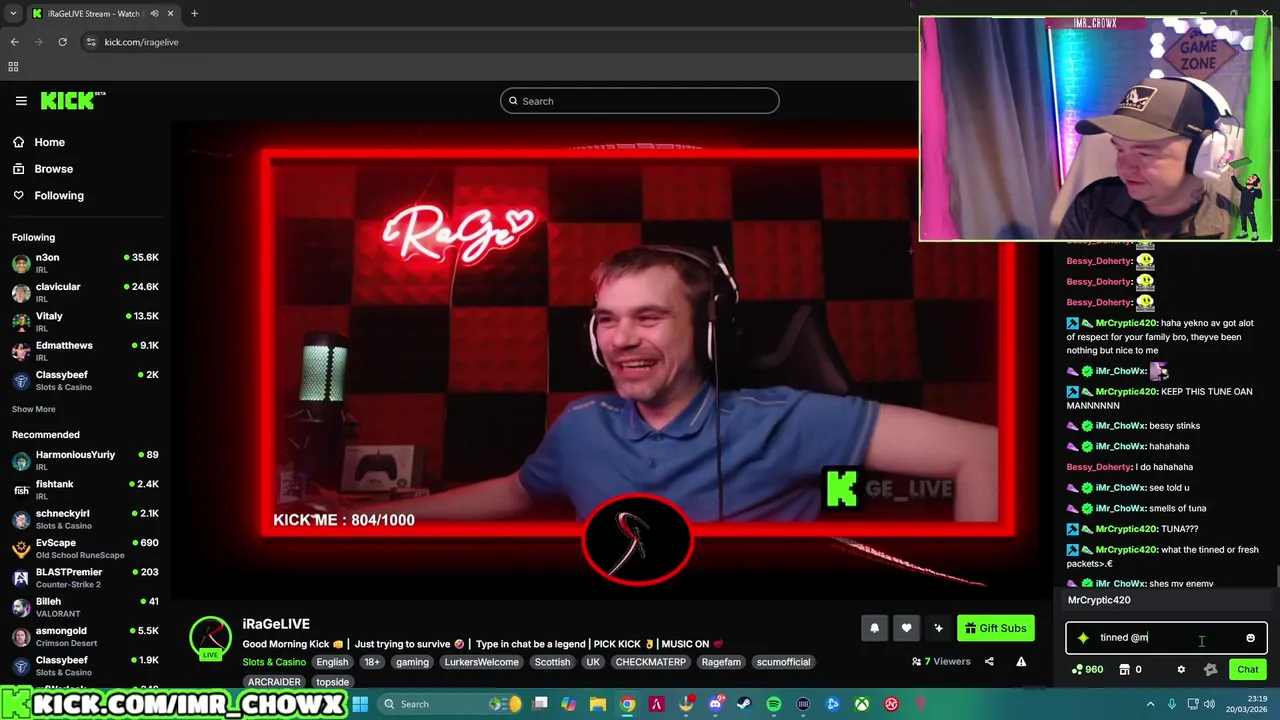This screenshot has width=1280, height=720.
Task: Open n3on followed channel
Action: [x=85, y=264]
